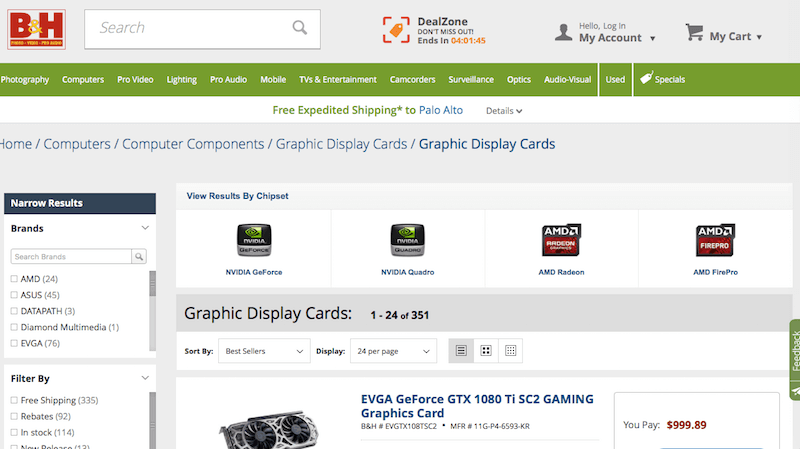Viewport: 800px width, 449px height.
Task: Open the Surveillance menu
Action: point(471,80)
